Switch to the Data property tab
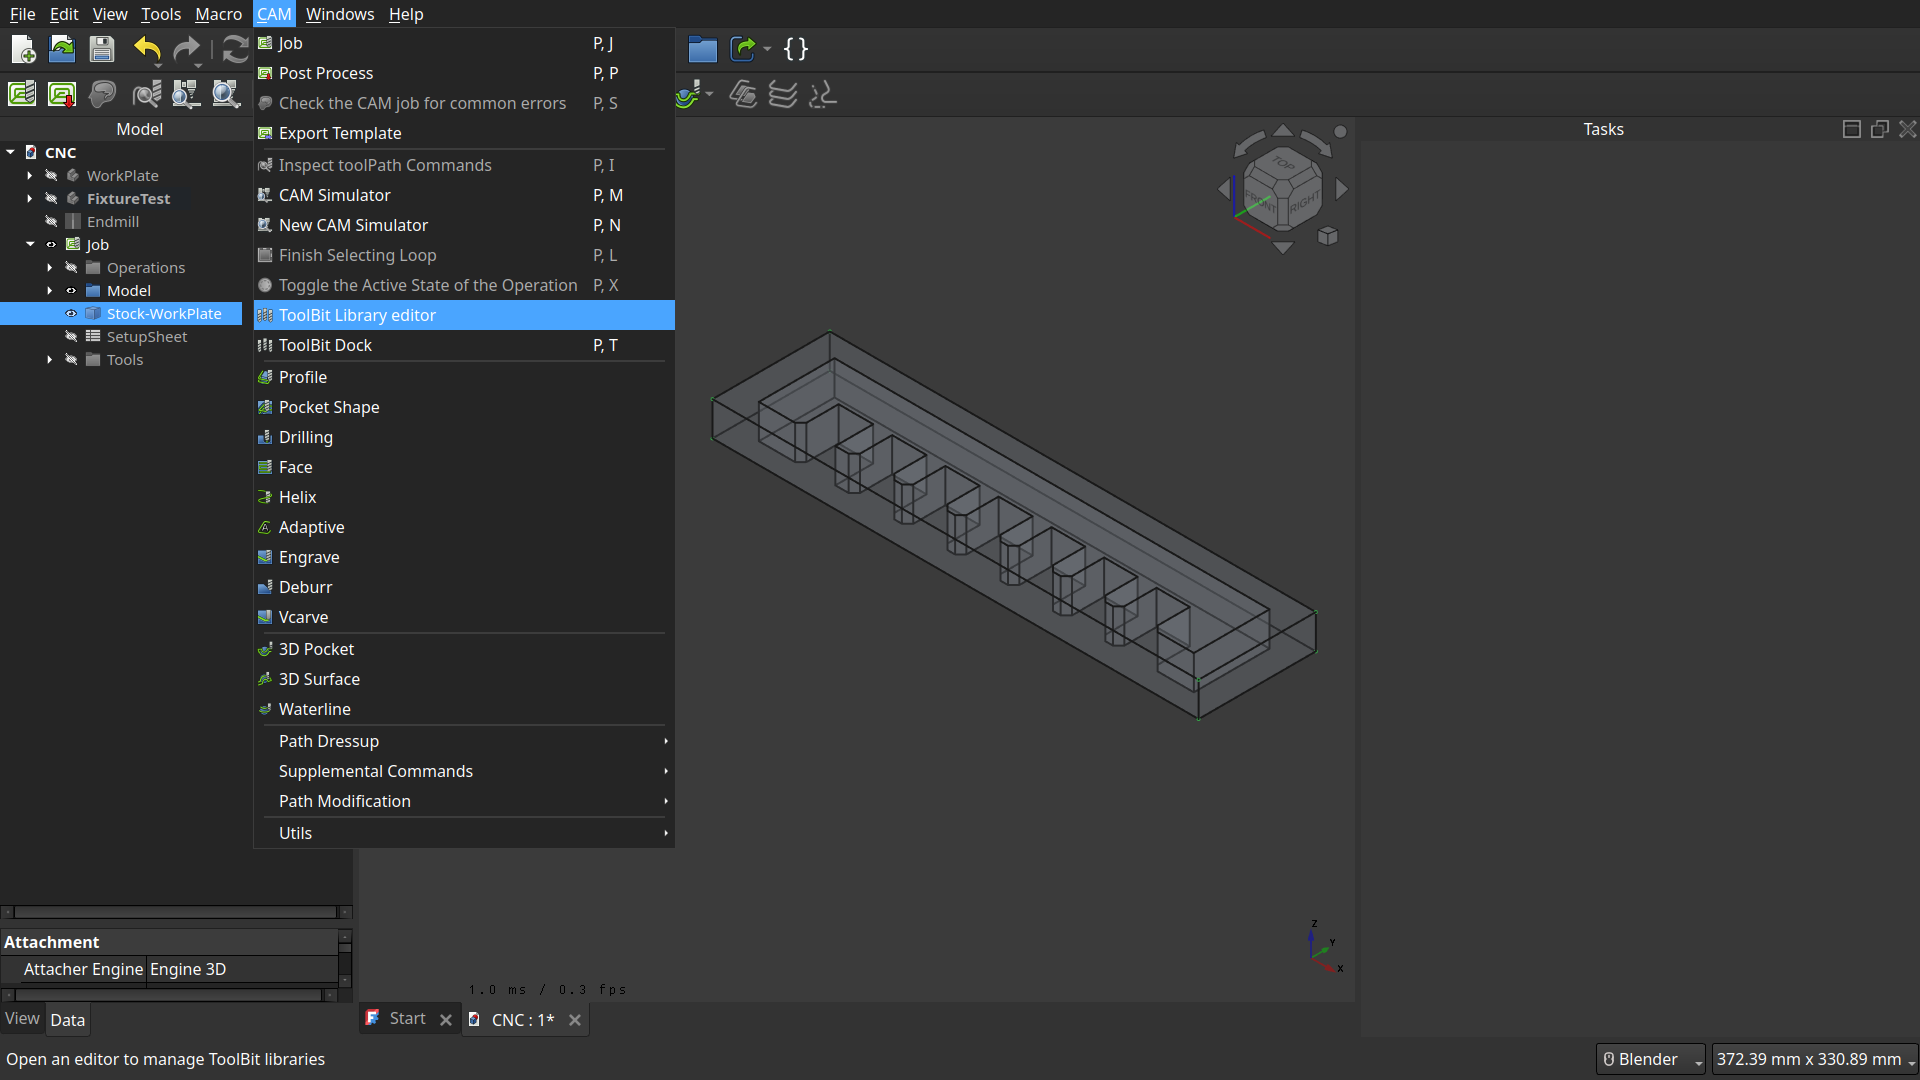Screen dimensions: 1920x1080 [x=68, y=1020]
